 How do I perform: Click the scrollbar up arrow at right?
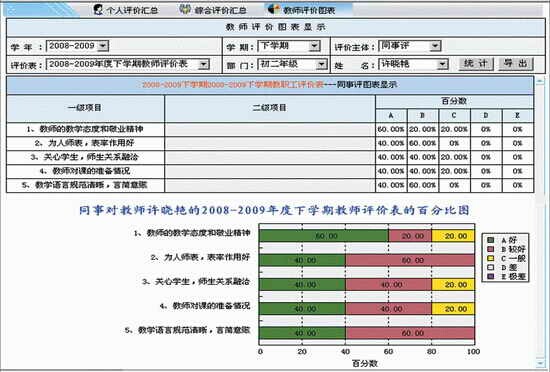(x=540, y=81)
